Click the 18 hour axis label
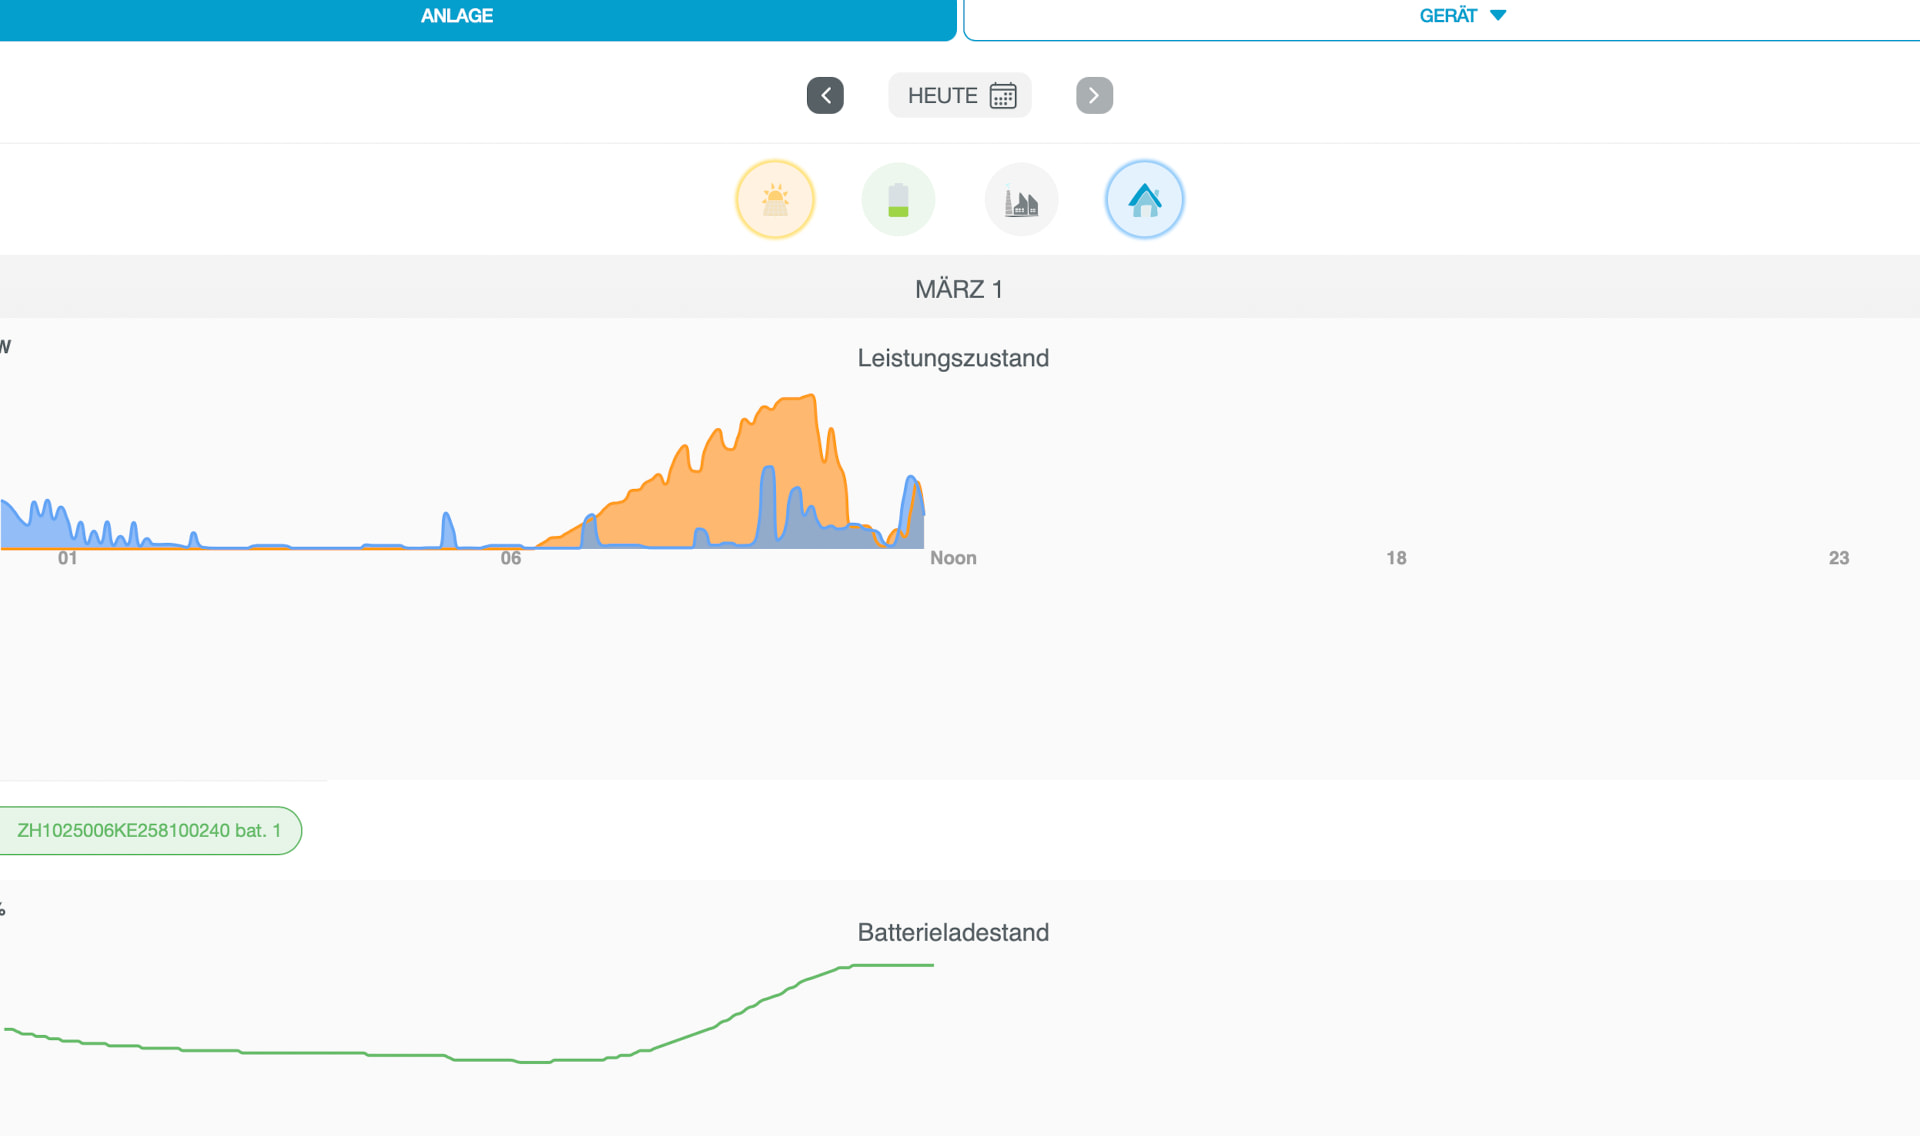Image resolution: width=1920 pixels, height=1136 pixels. [1396, 558]
